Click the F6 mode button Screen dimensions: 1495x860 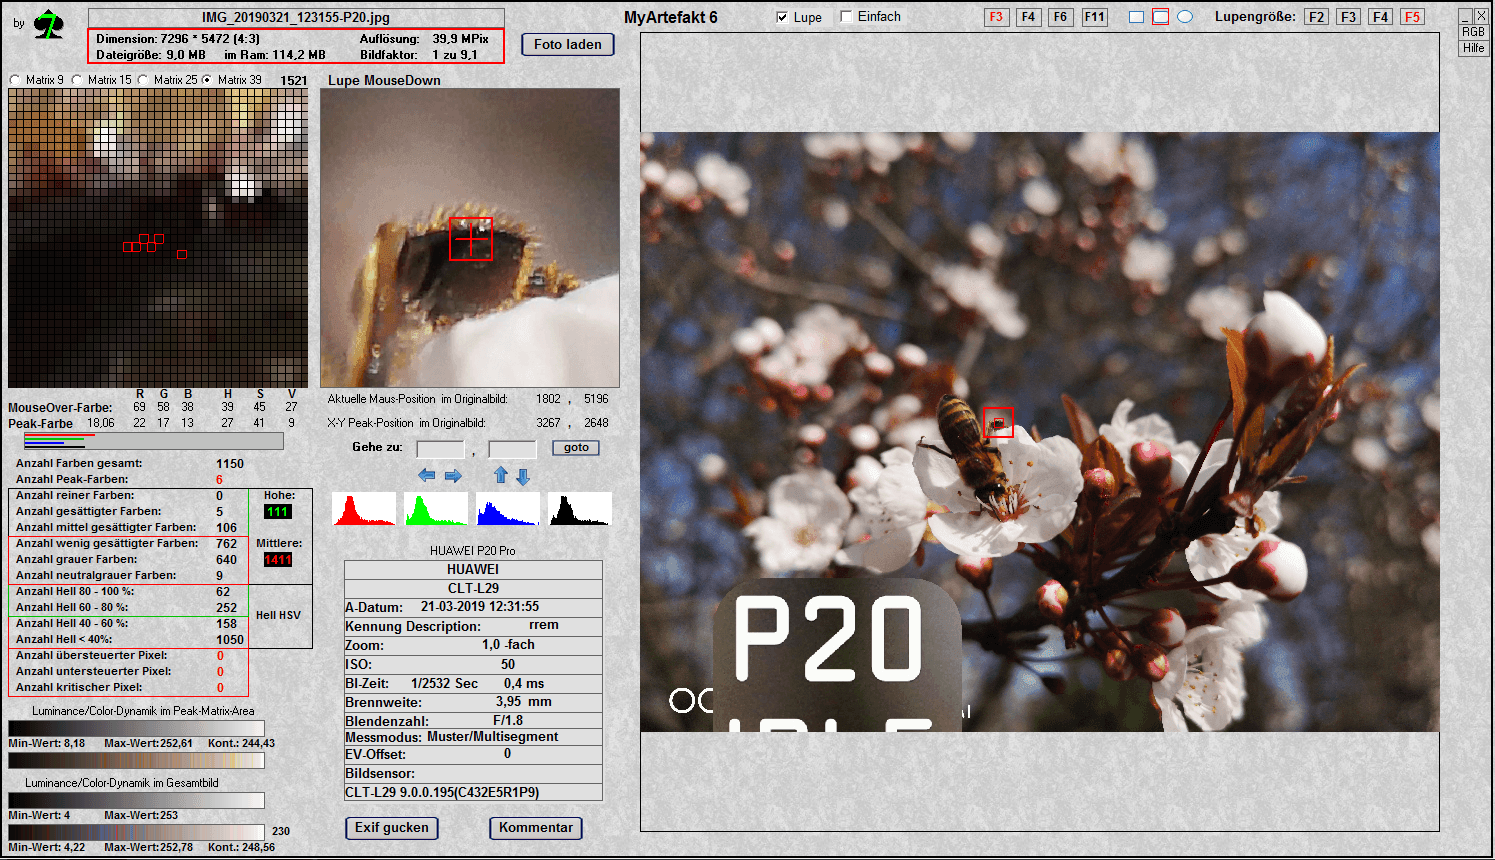[1060, 17]
